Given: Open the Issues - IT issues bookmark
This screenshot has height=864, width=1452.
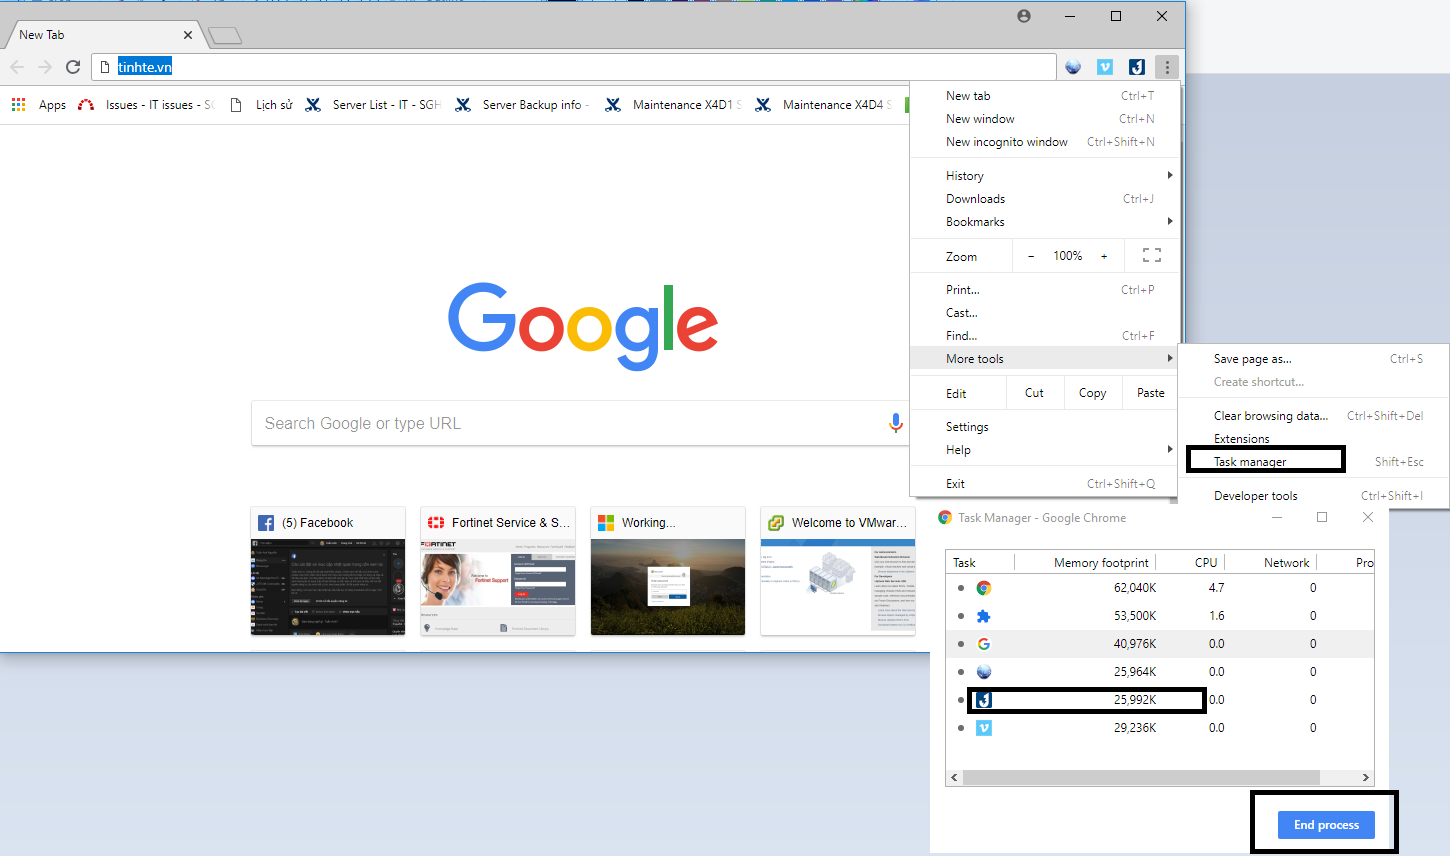Looking at the screenshot, I should click(x=146, y=104).
